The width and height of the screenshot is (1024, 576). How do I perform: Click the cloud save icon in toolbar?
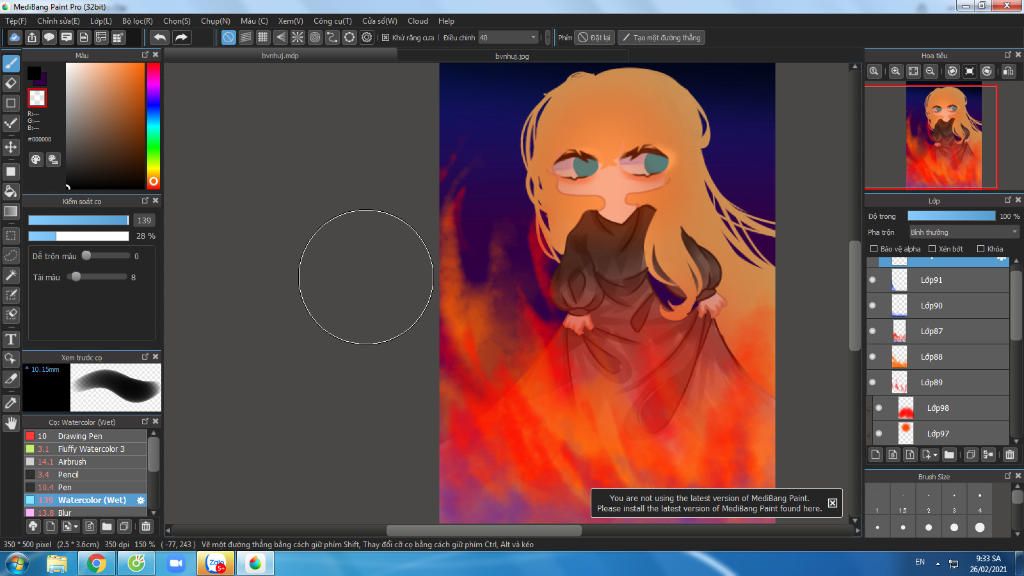[x=14, y=37]
